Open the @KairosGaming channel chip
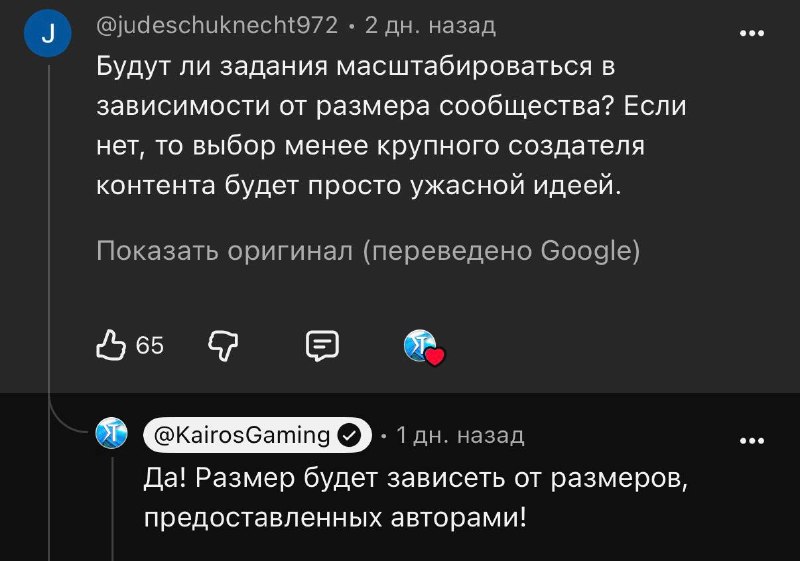Viewport: 800px width, 561px height. [x=258, y=435]
